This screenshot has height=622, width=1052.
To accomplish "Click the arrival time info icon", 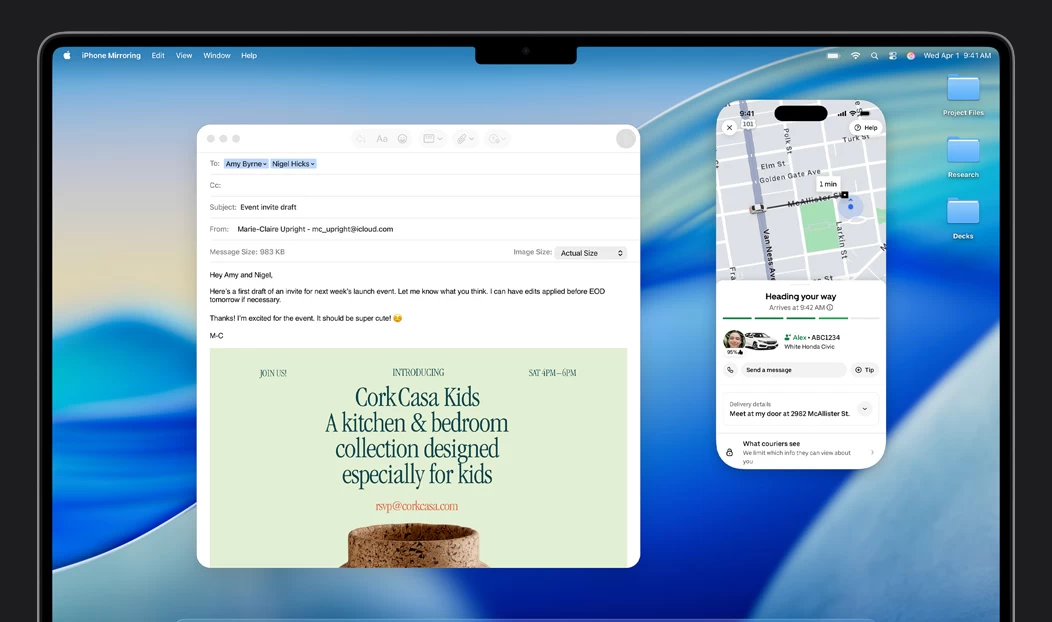I will click(830, 308).
